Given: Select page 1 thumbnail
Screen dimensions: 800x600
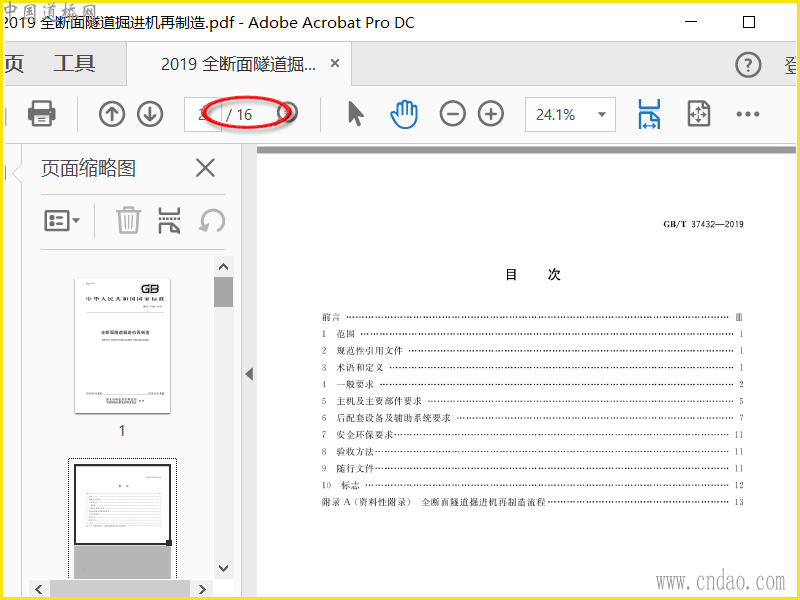Looking at the screenshot, I should tap(122, 345).
